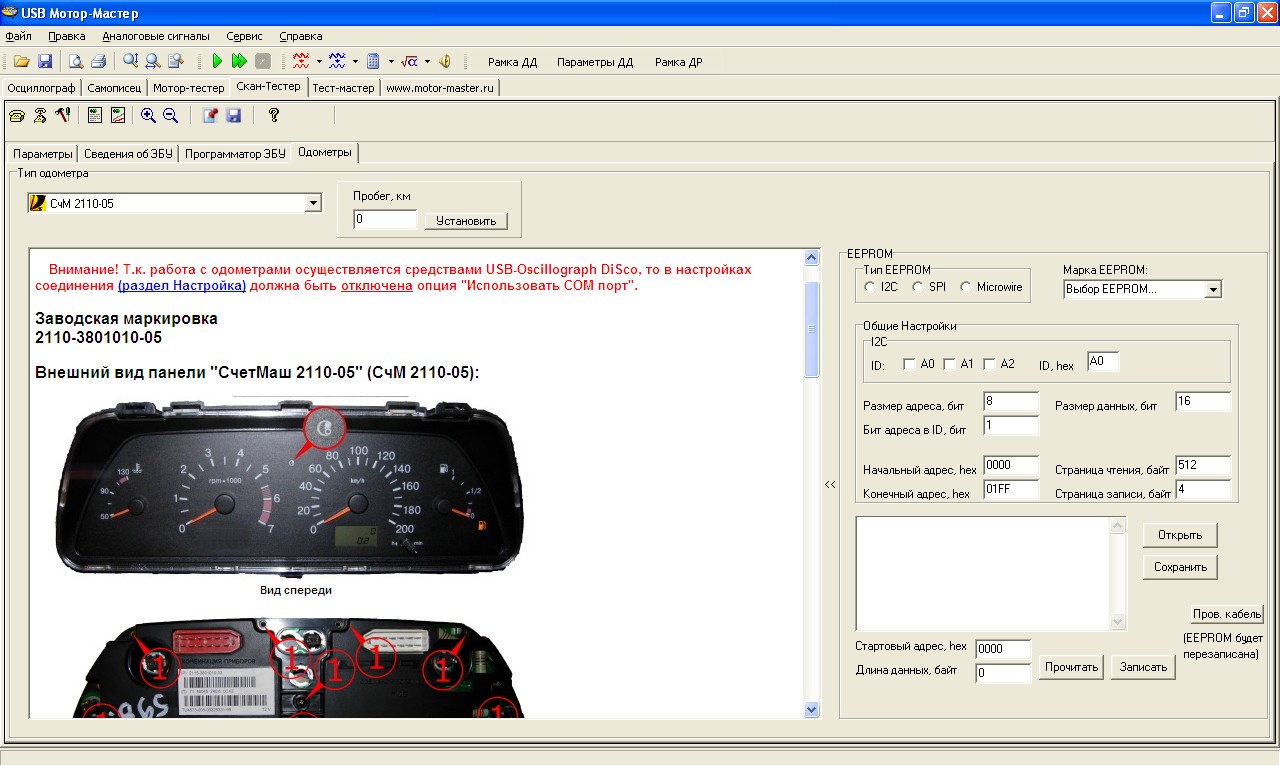Click the Прочитать button
The height and width of the screenshot is (766, 1280).
pos(1070,667)
